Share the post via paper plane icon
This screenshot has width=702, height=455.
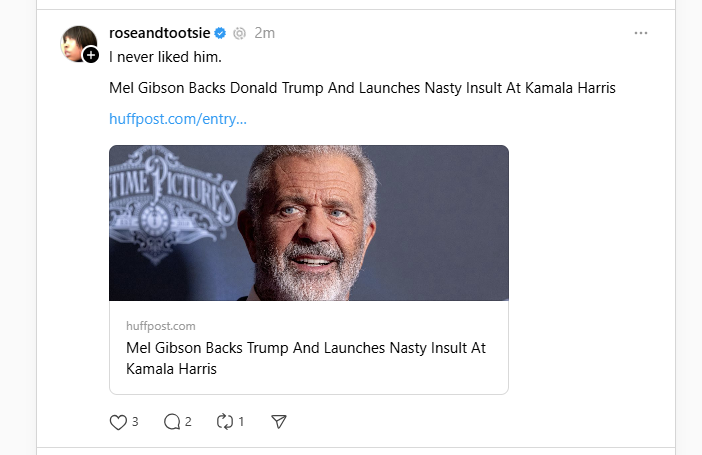point(280,422)
